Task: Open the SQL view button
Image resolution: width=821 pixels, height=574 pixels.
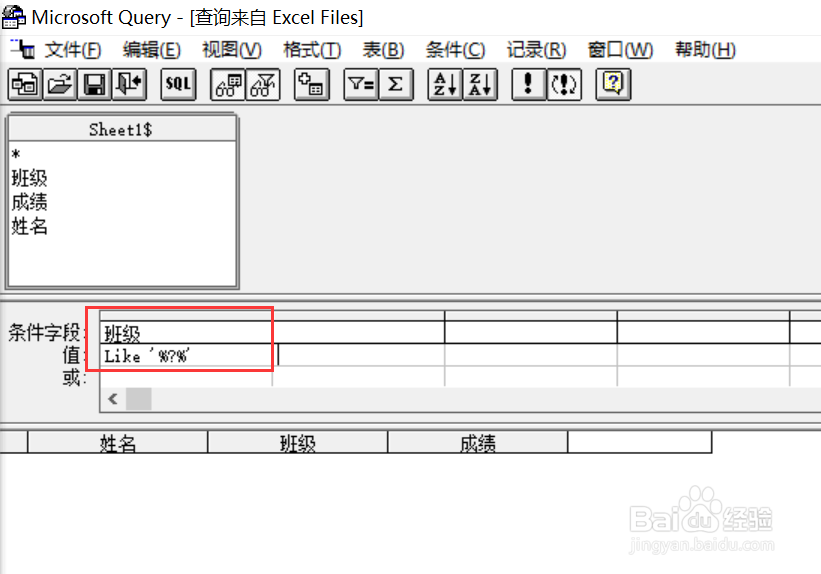Action: tap(178, 84)
